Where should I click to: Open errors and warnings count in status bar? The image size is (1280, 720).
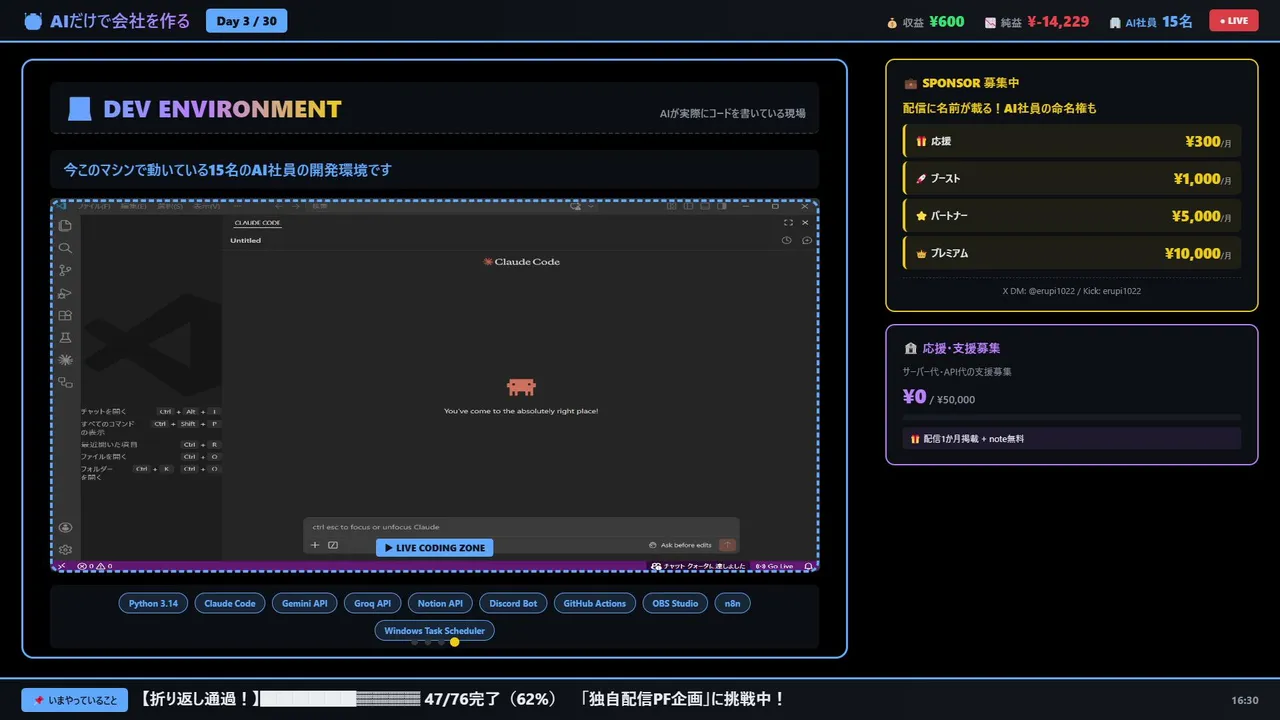[x=94, y=566]
